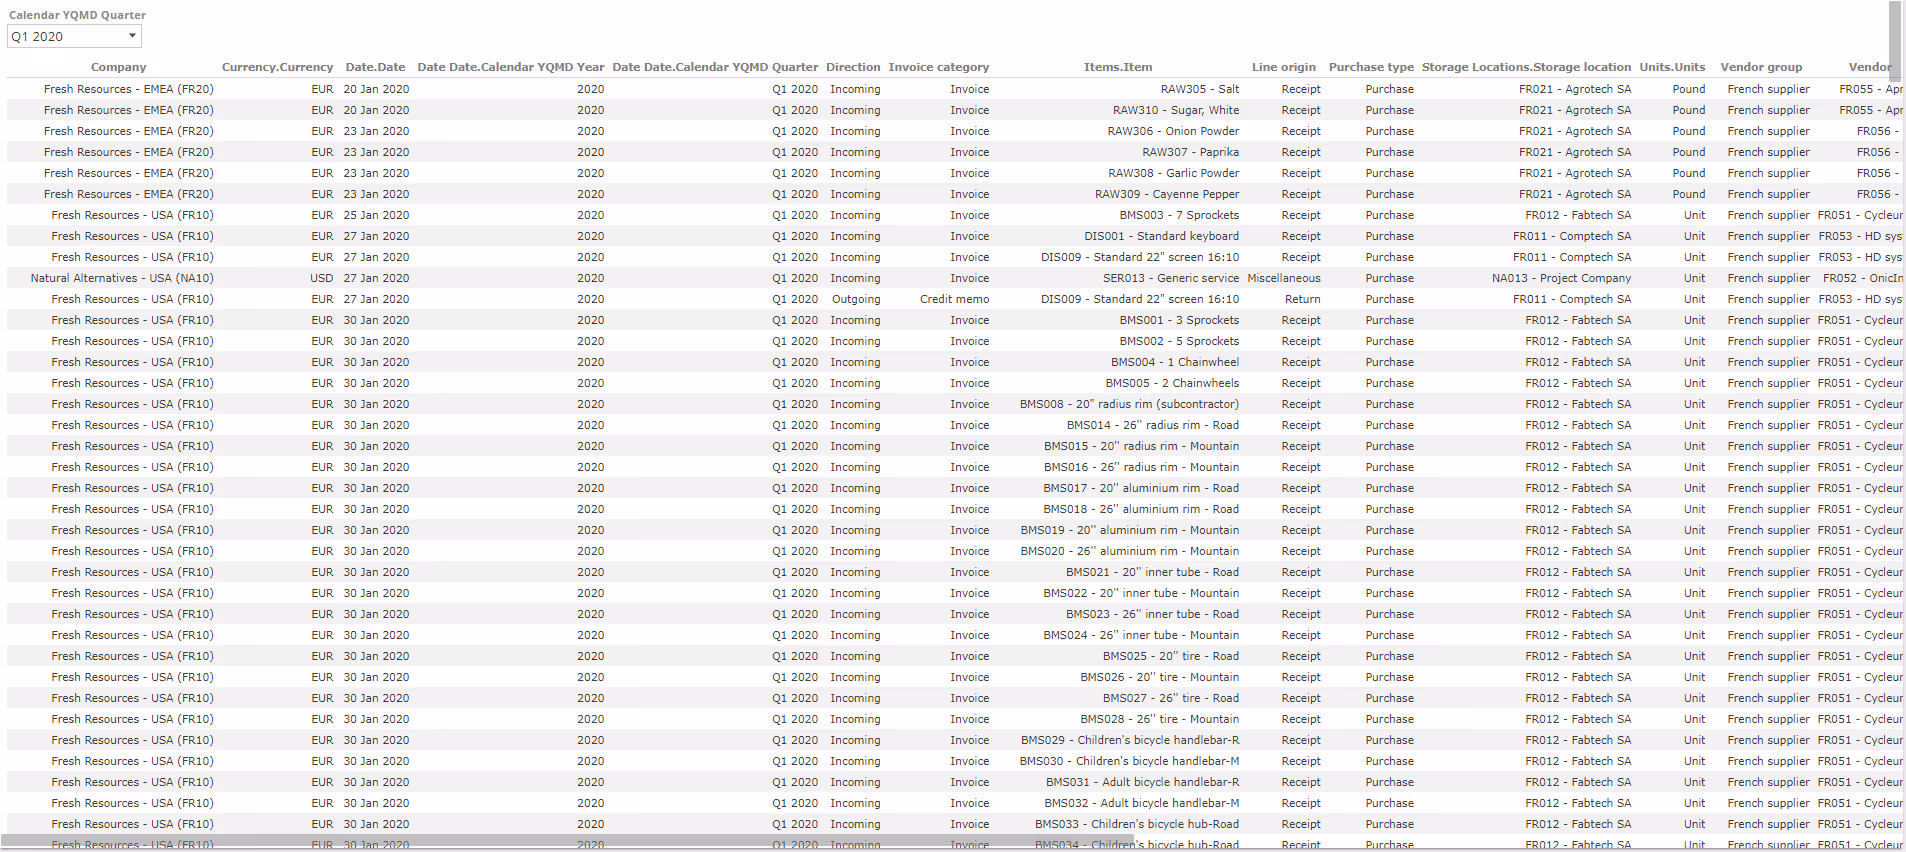The image size is (1906, 852).
Task: Click the Date.Date column header
Action: click(375, 67)
